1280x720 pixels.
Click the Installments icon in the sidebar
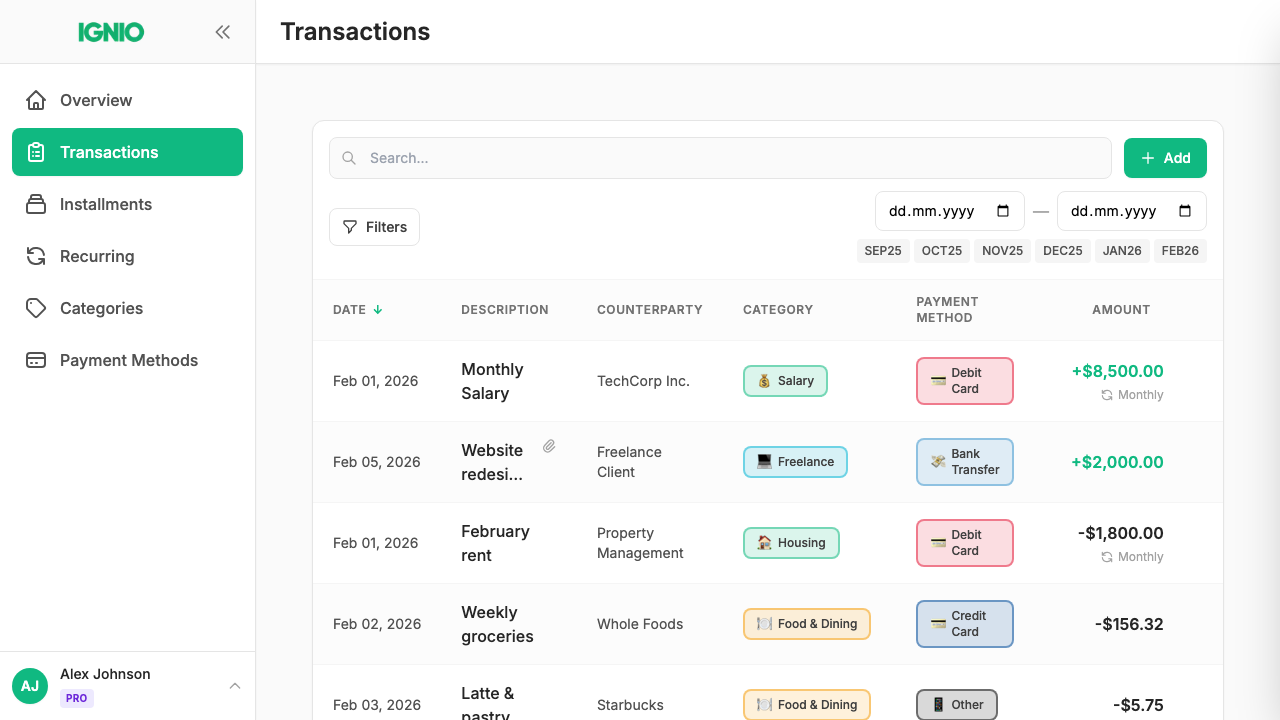[x=36, y=204]
